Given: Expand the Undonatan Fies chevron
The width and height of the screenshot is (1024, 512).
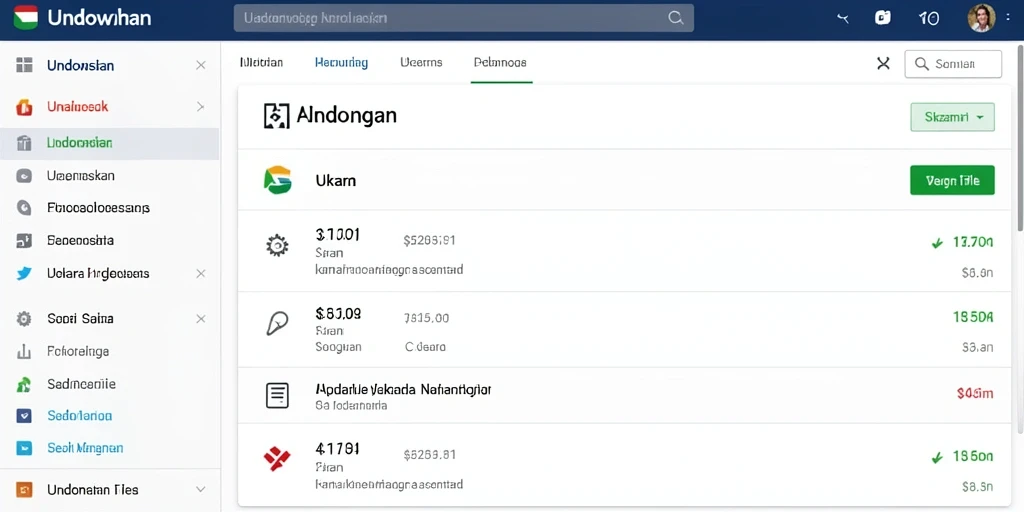Looking at the screenshot, I should 200,489.
